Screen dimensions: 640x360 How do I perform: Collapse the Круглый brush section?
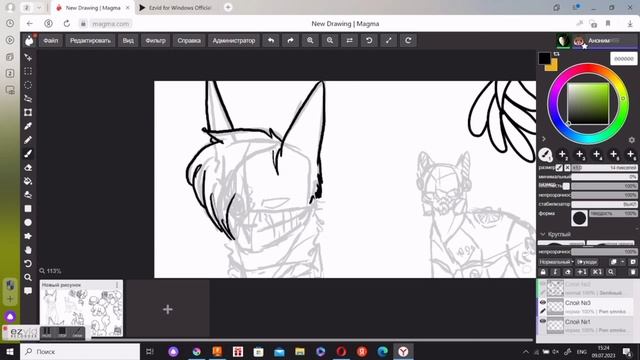[x=543, y=234]
